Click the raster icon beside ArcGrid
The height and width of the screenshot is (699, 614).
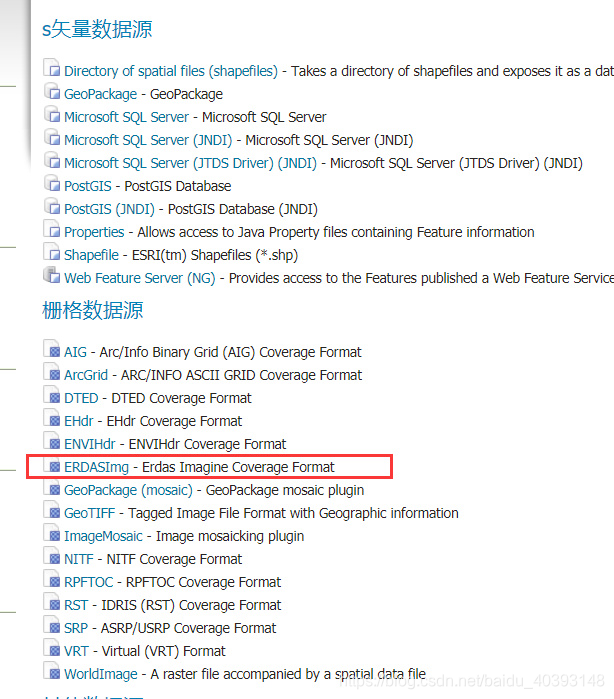click(52, 373)
